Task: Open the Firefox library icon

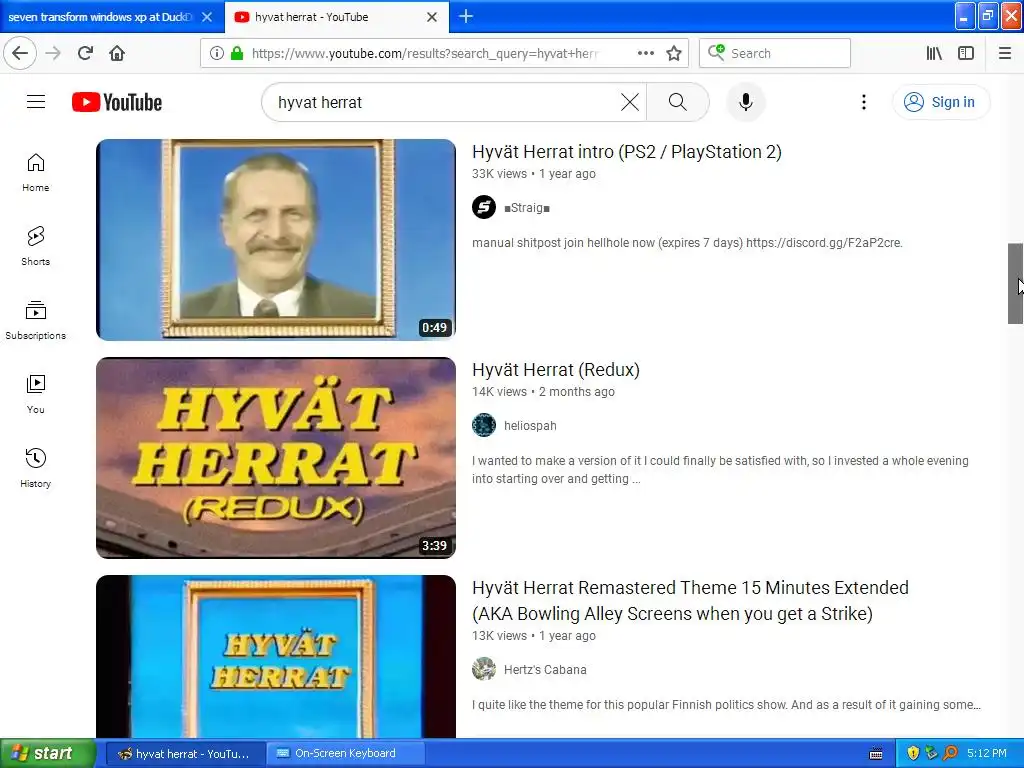Action: 934,53
